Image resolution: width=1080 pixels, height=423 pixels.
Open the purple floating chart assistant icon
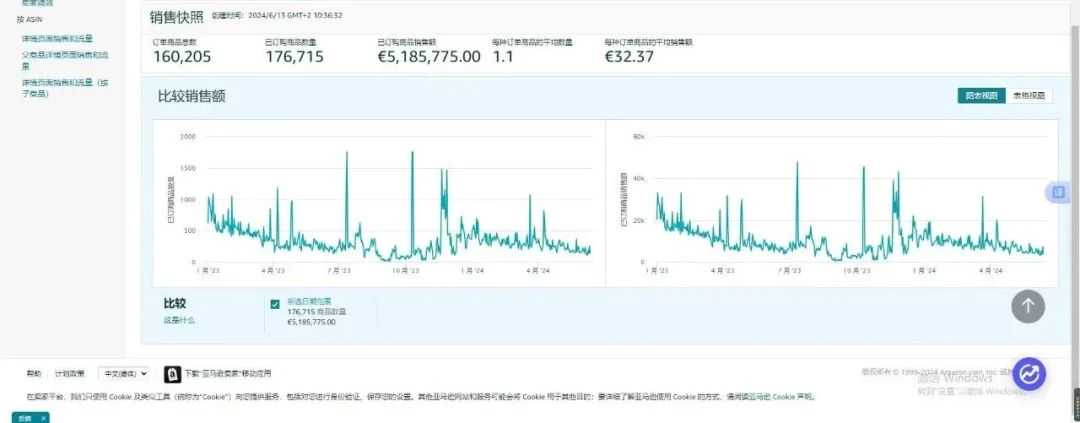tap(1029, 374)
